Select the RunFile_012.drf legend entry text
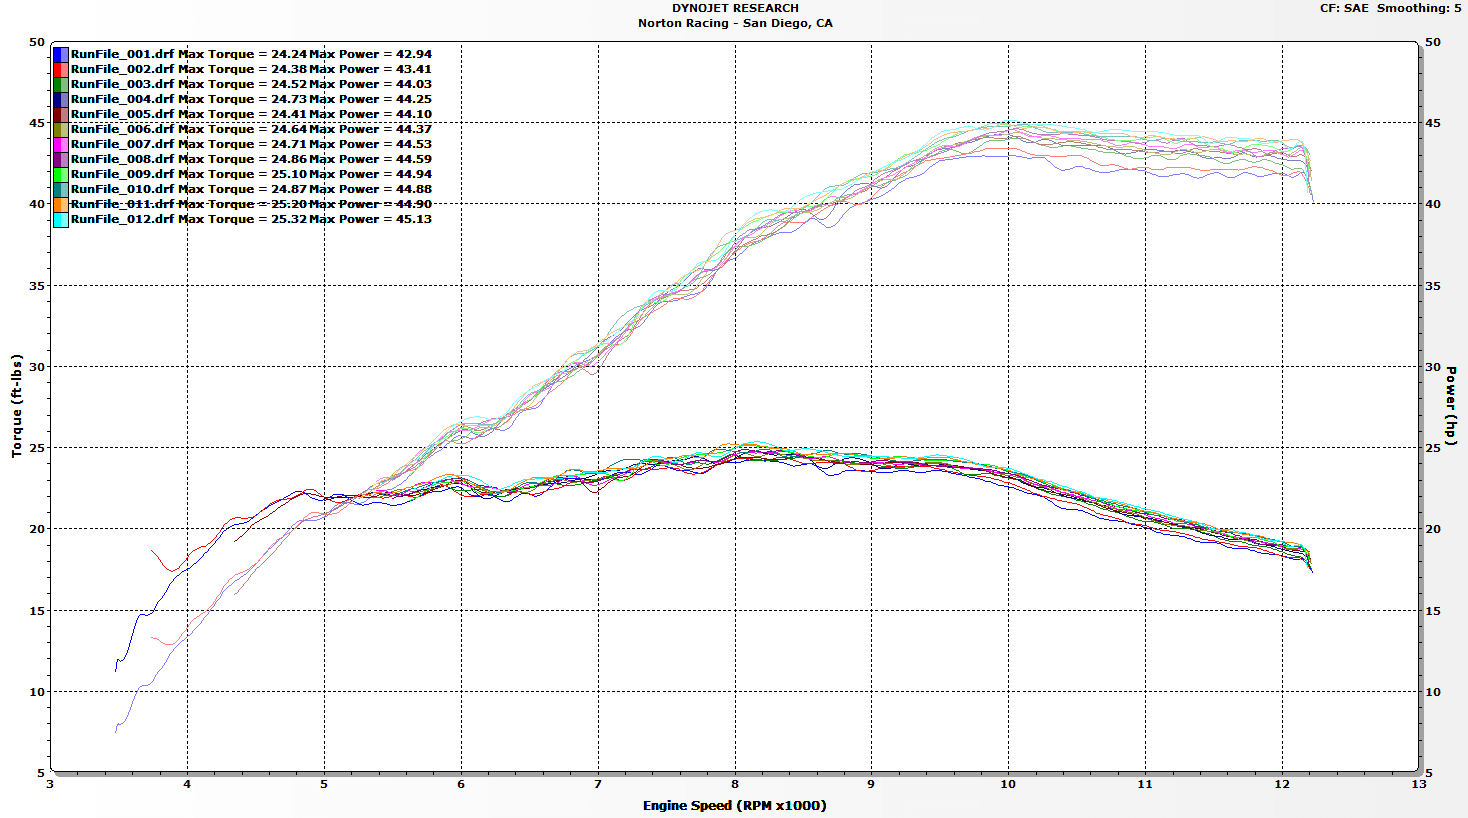 click(251, 219)
